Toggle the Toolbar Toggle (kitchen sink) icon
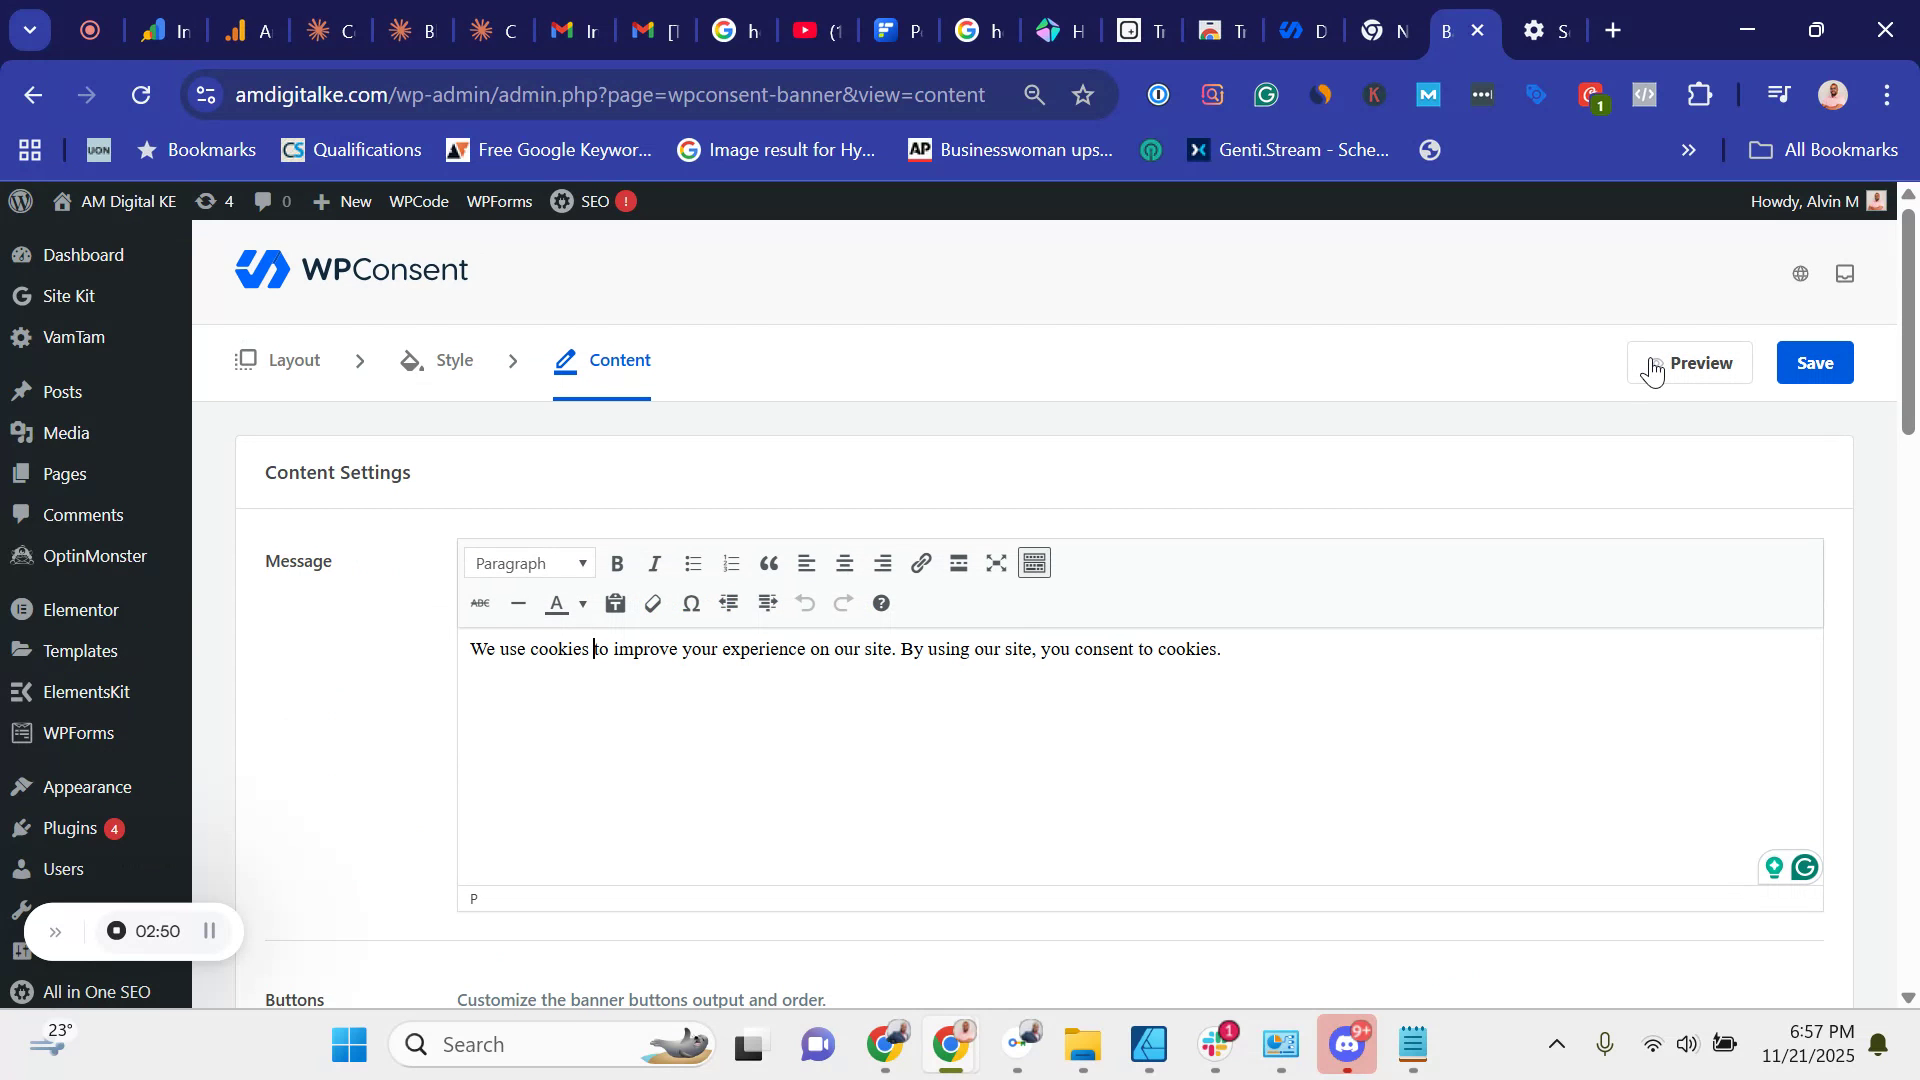Viewport: 1920px width, 1080px height. pyautogui.click(x=1034, y=563)
